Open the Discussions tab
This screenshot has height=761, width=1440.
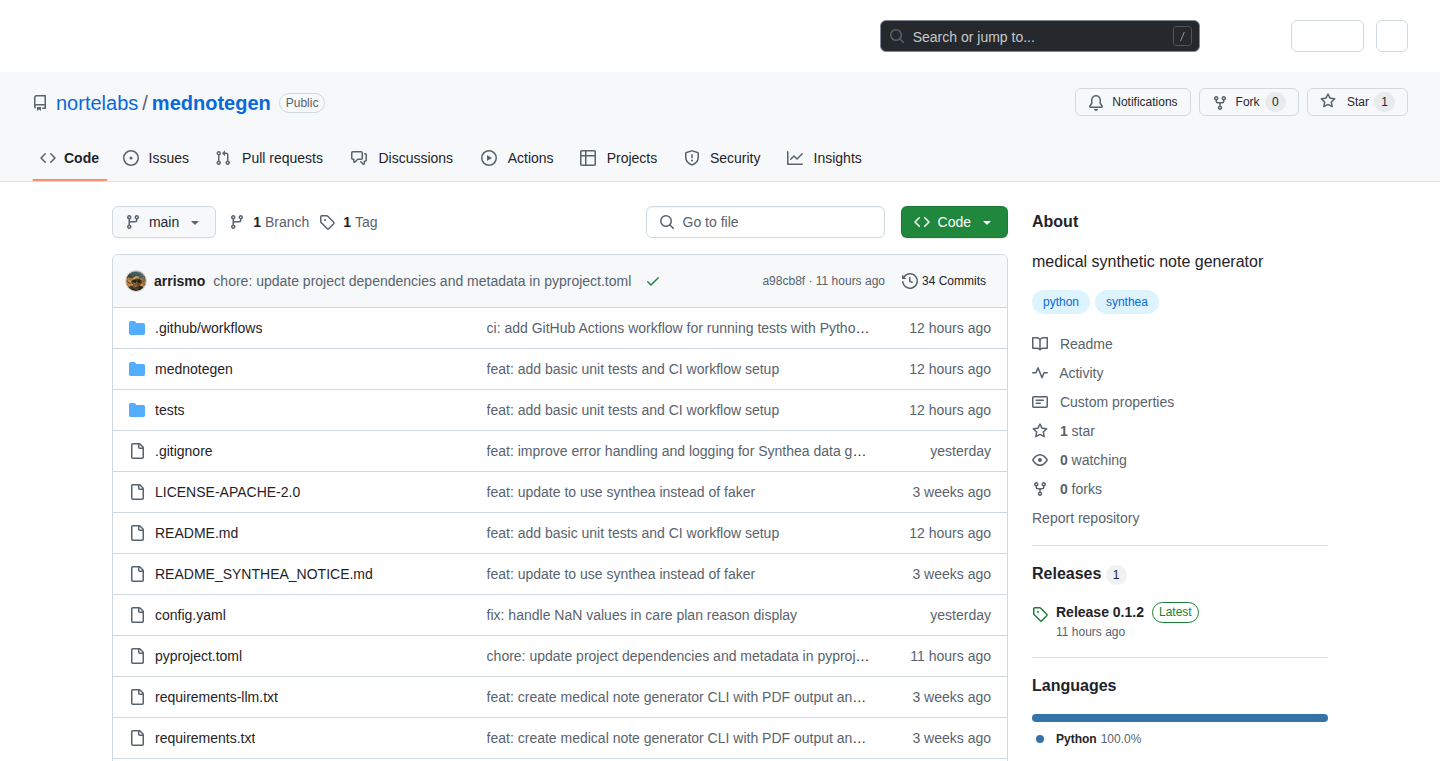[x=402, y=158]
